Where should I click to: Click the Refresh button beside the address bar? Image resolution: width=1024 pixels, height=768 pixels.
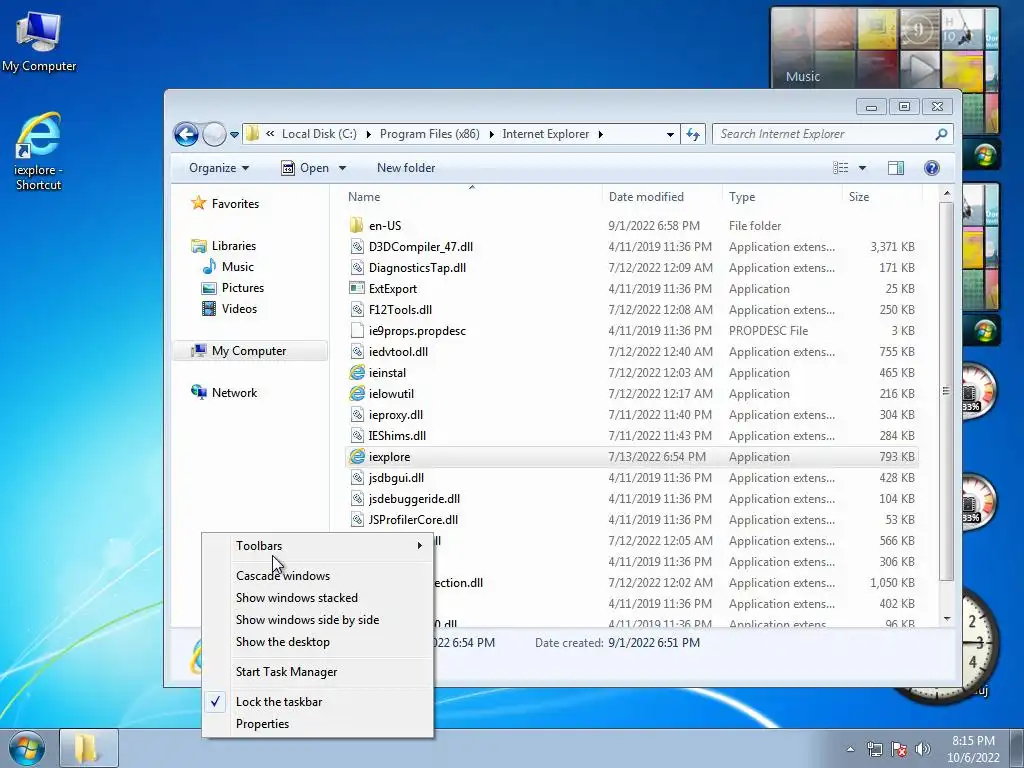click(x=692, y=135)
